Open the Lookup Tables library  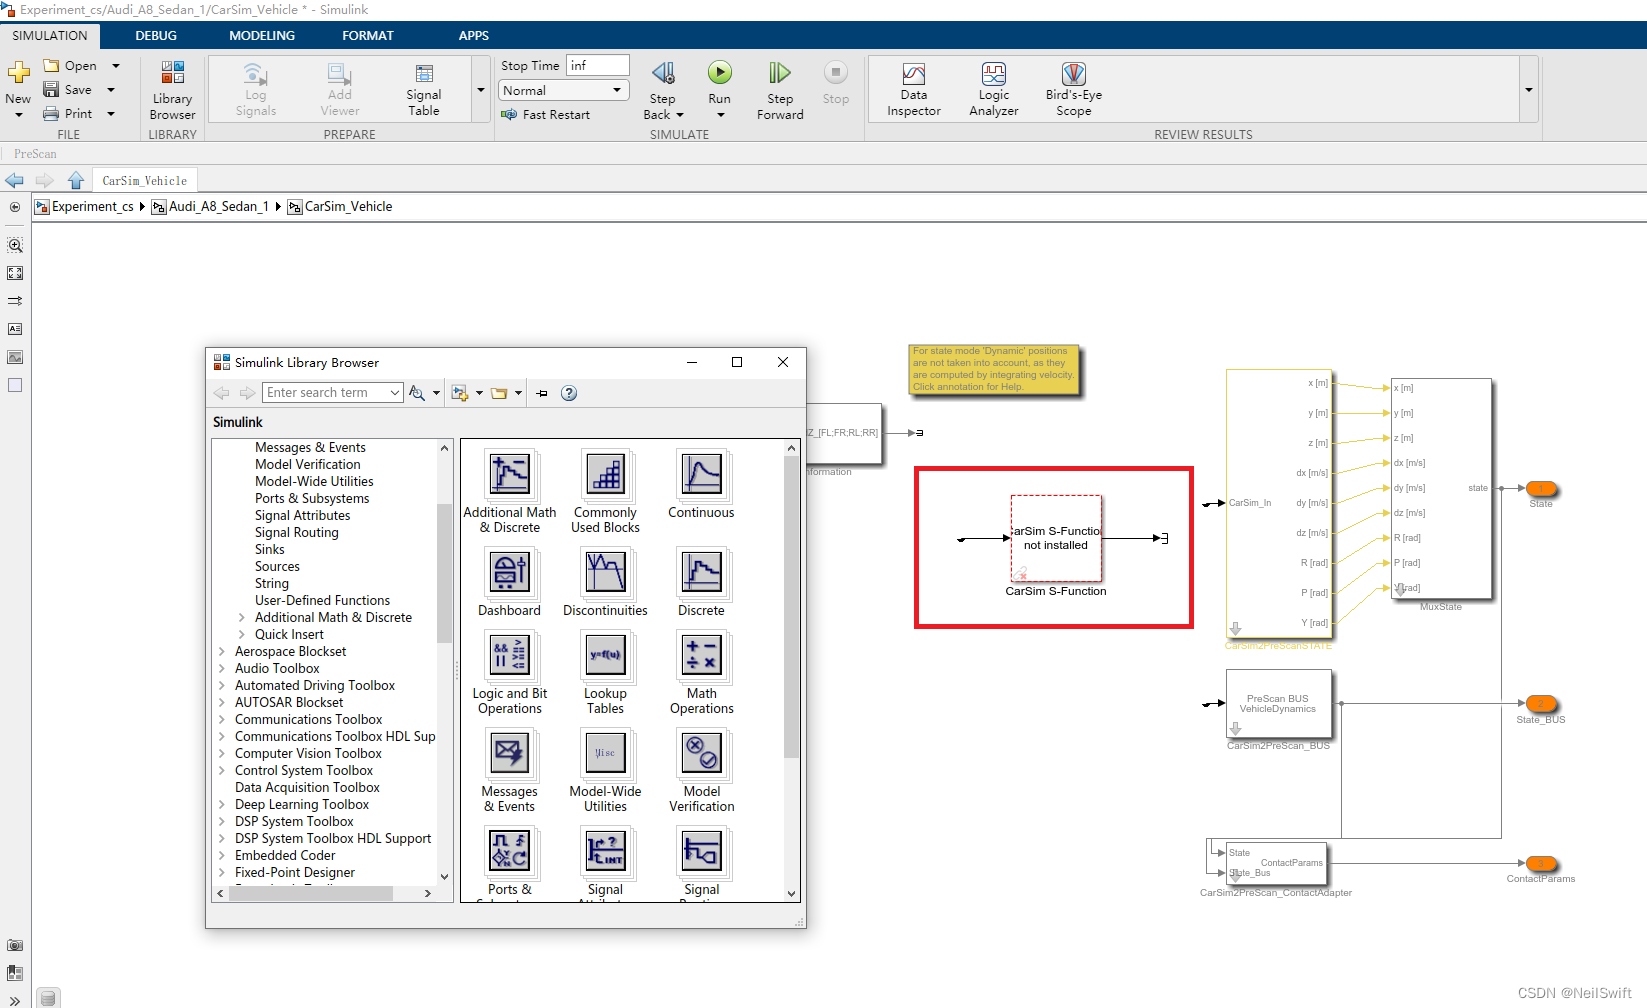(606, 673)
